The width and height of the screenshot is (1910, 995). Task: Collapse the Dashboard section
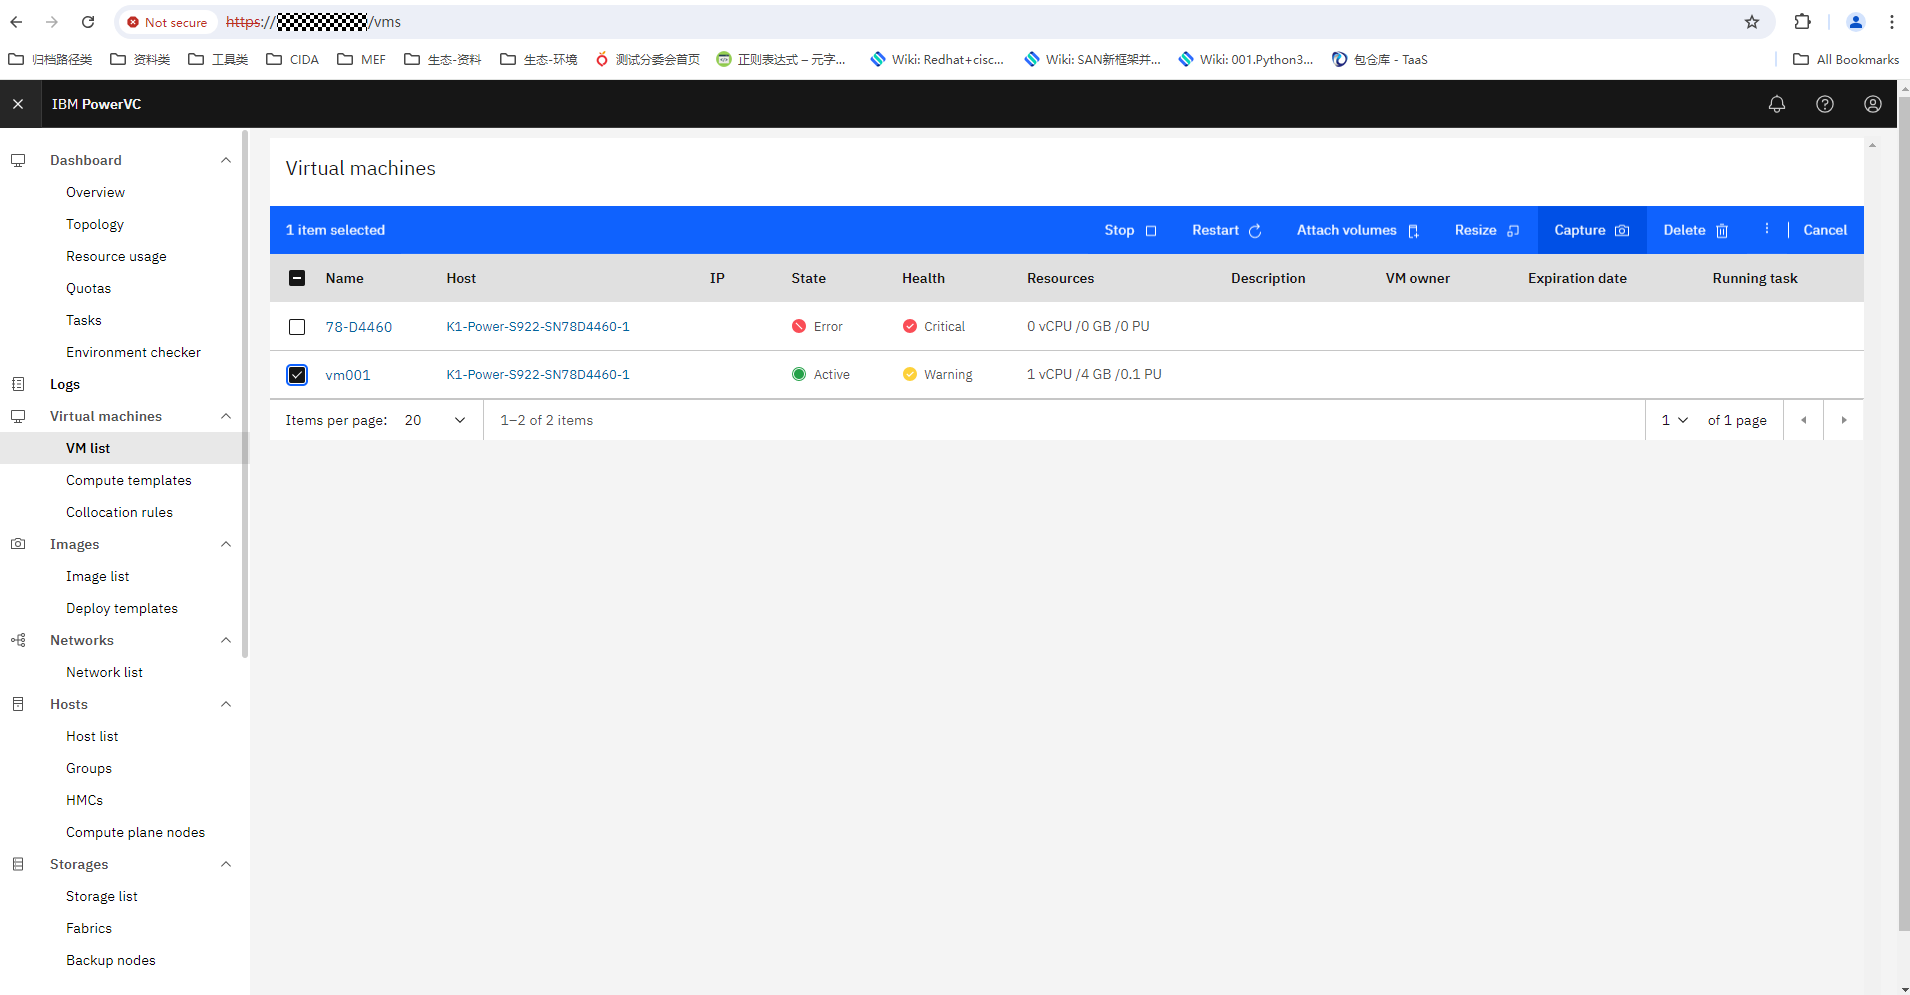click(226, 160)
